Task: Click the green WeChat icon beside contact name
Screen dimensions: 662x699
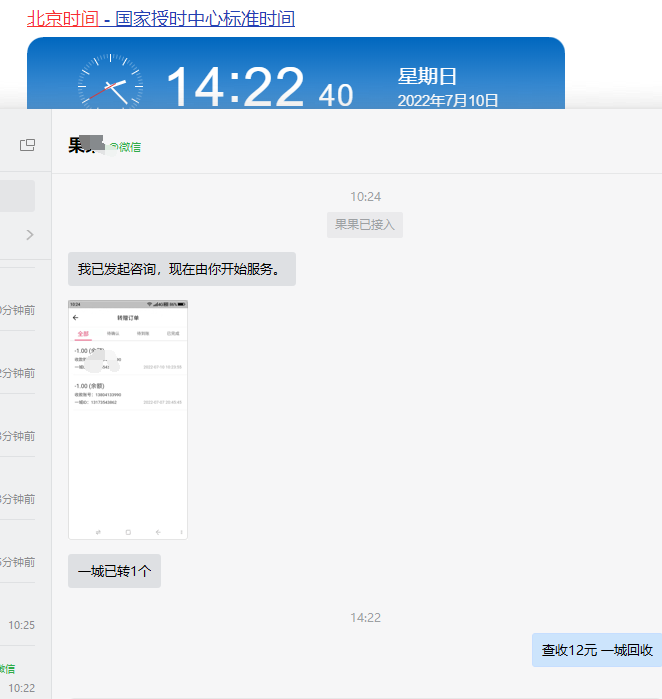Action: pyautogui.click(x=115, y=147)
